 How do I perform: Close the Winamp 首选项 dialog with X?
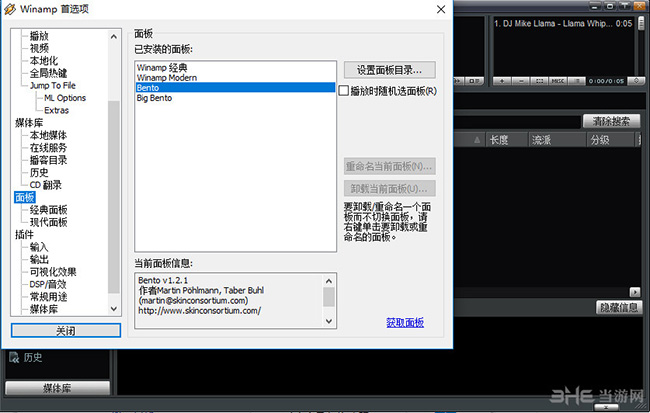[441, 9]
